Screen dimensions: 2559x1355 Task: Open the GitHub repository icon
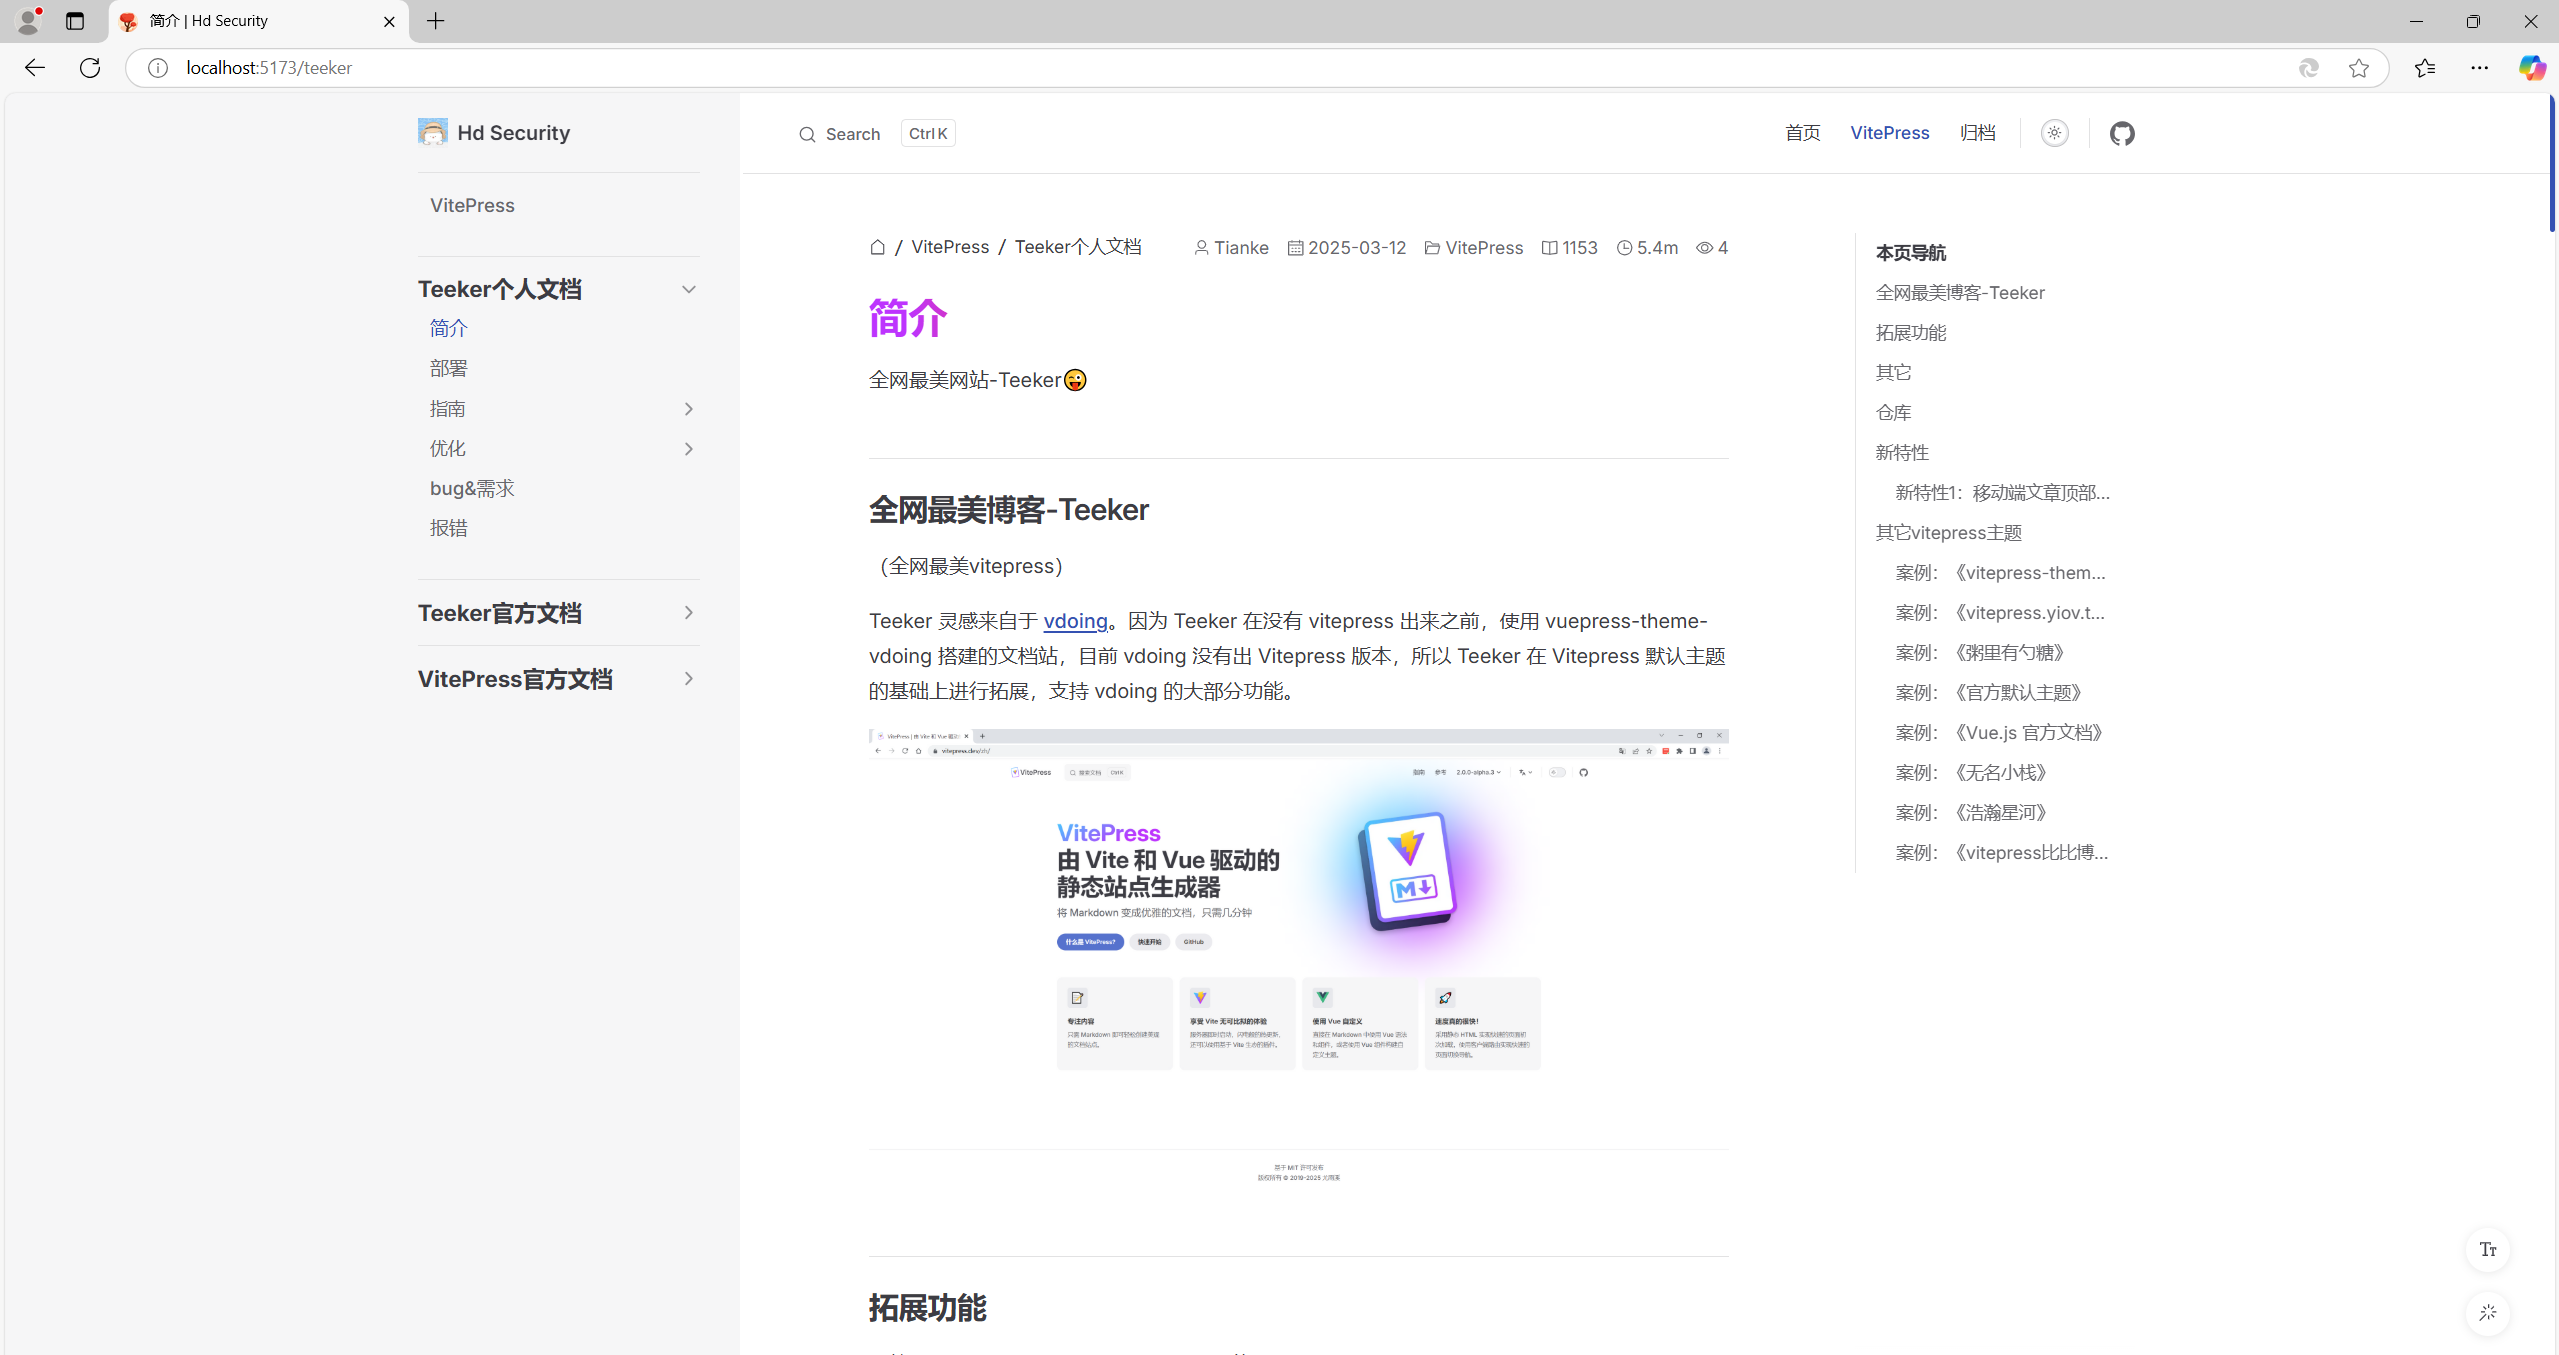[2122, 133]
